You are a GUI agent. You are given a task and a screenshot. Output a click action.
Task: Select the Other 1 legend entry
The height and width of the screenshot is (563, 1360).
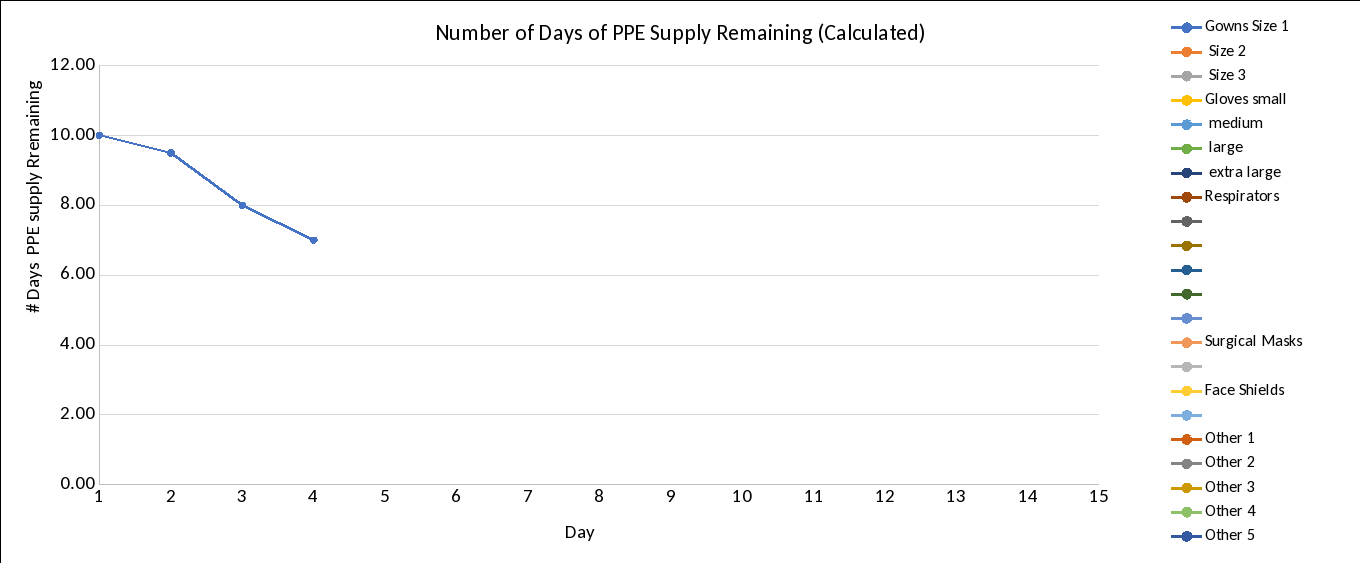click(x=1229, y=438)
